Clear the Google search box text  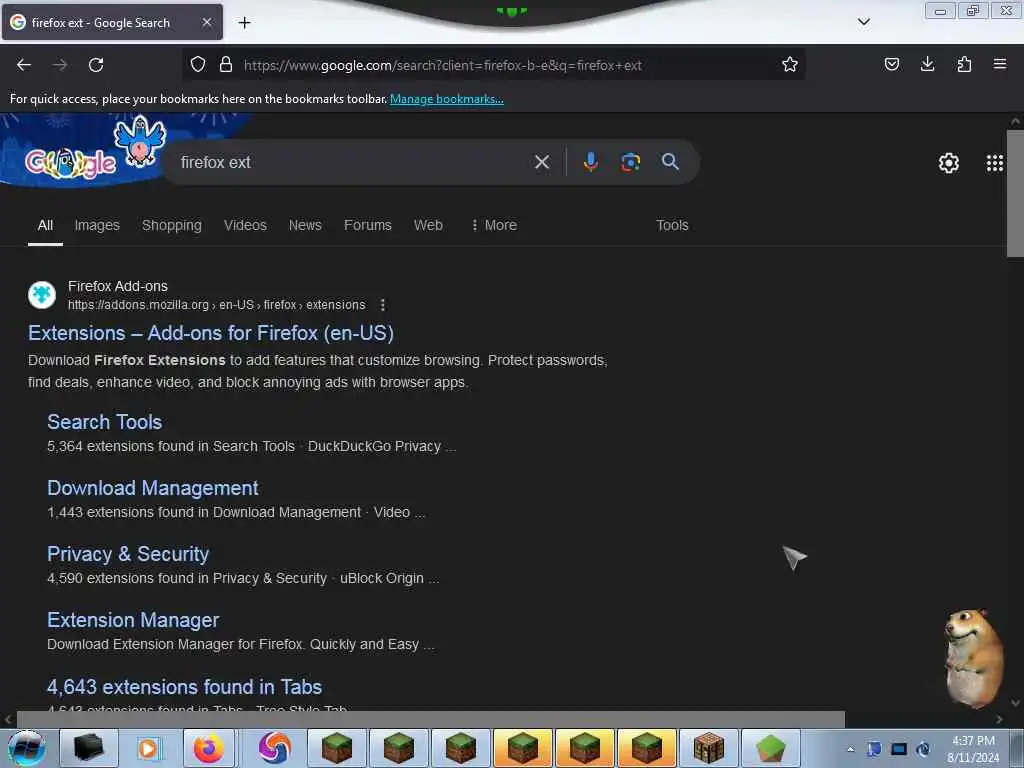coord(542,162)
